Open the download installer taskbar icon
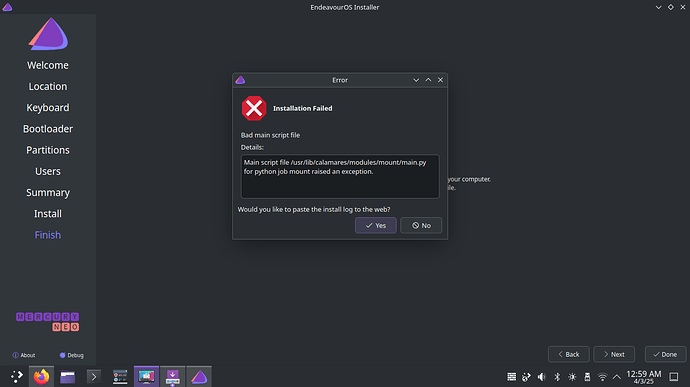Image resolution: width=690 pixels, height=387 pixels. pos(172,377)
